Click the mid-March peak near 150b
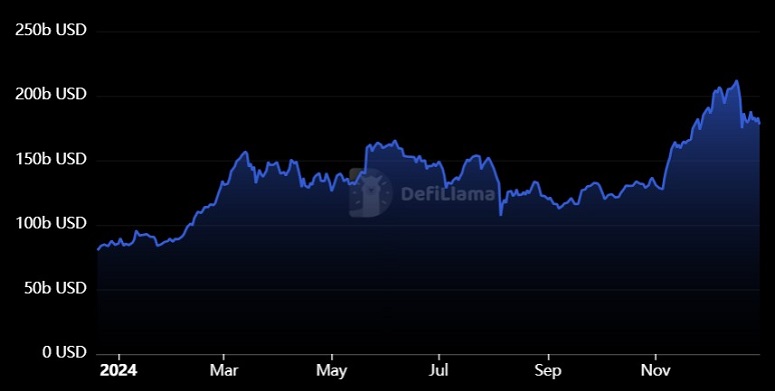The height and width of the screenshot is (391, 775). point(245,152)
